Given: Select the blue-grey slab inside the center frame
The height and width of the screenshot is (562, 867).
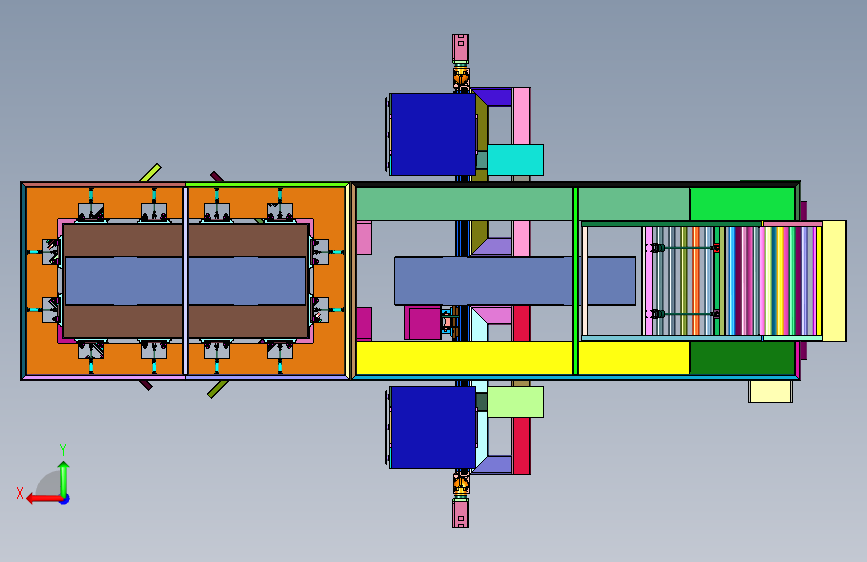Looking at the screenshot, I should coord(515,280).
